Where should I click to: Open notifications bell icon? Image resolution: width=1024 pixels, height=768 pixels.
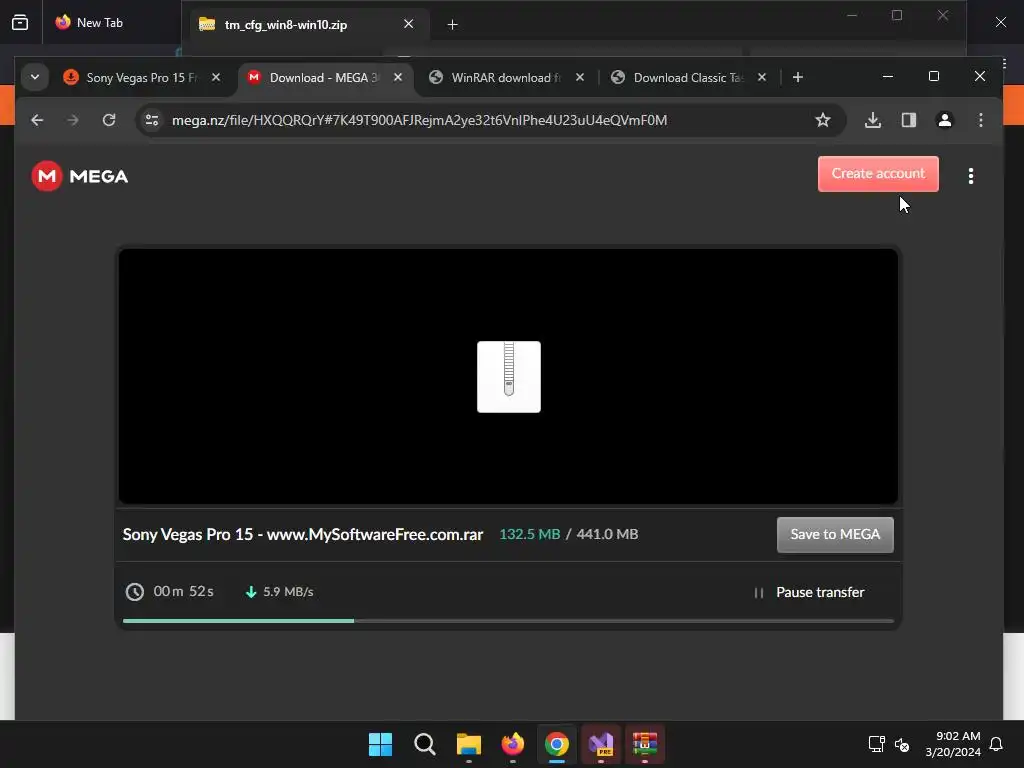(x=996, y=744)
